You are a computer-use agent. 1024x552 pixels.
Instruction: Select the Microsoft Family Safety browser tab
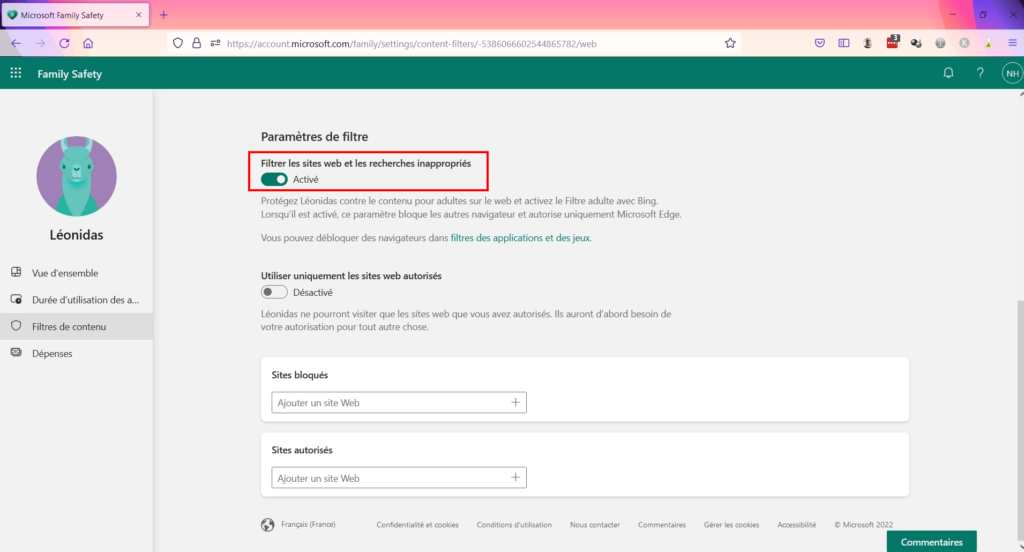(x=75, y=14)
